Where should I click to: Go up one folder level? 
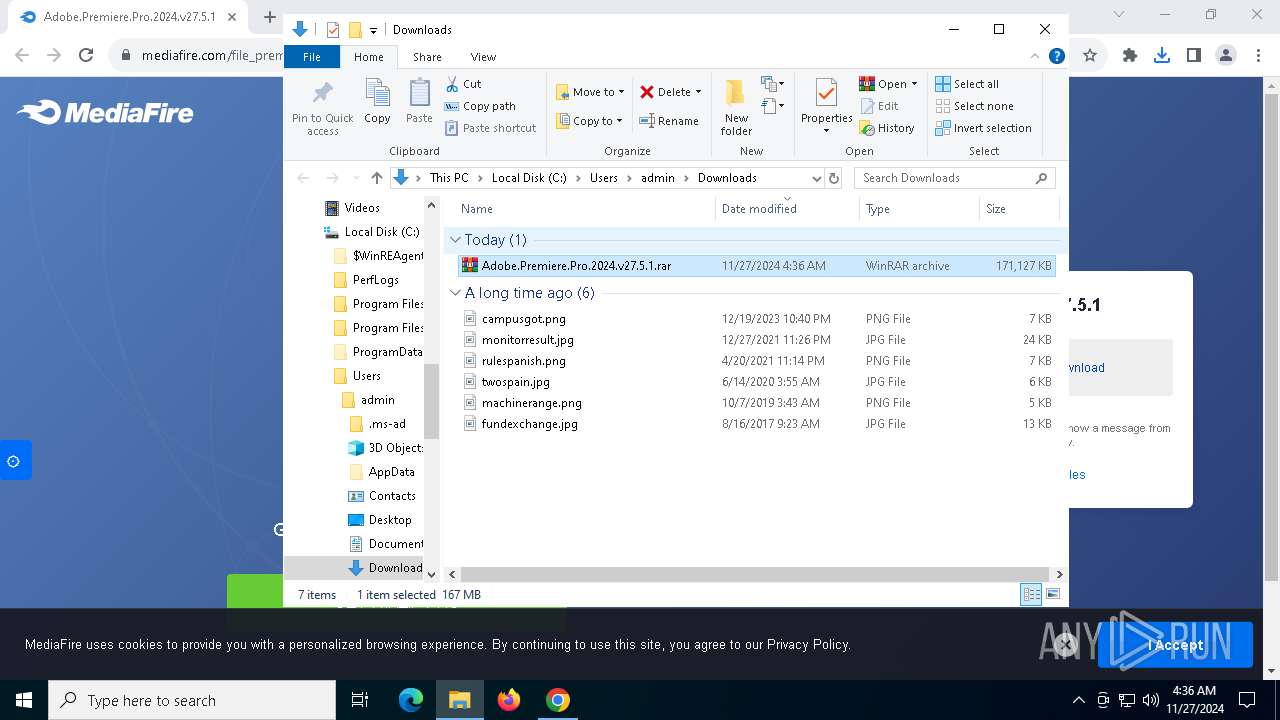coord(376,178)
